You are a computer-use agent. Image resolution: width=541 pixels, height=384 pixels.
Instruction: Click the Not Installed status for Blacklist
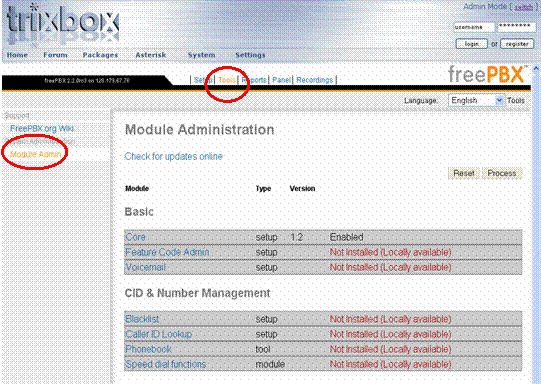coord(391,319)
